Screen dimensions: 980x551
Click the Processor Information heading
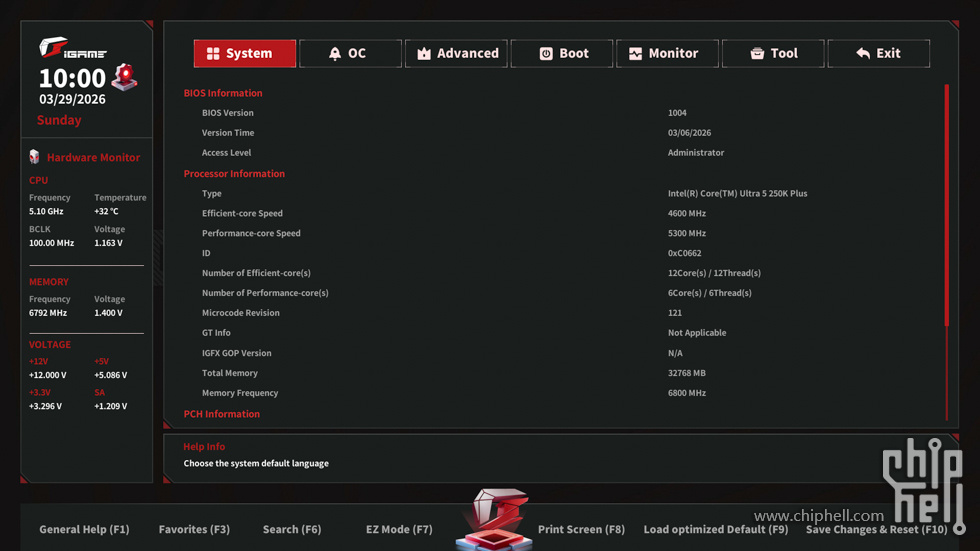[x=234, y=174]
